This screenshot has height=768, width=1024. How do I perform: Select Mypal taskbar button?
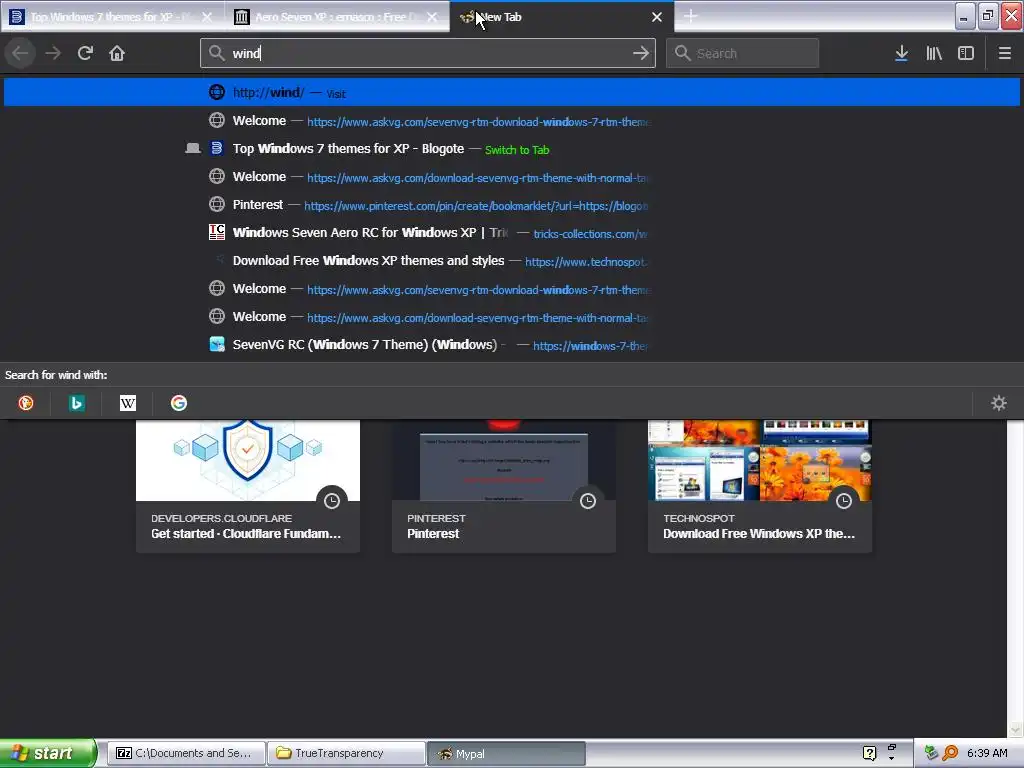tap(506, 753)
